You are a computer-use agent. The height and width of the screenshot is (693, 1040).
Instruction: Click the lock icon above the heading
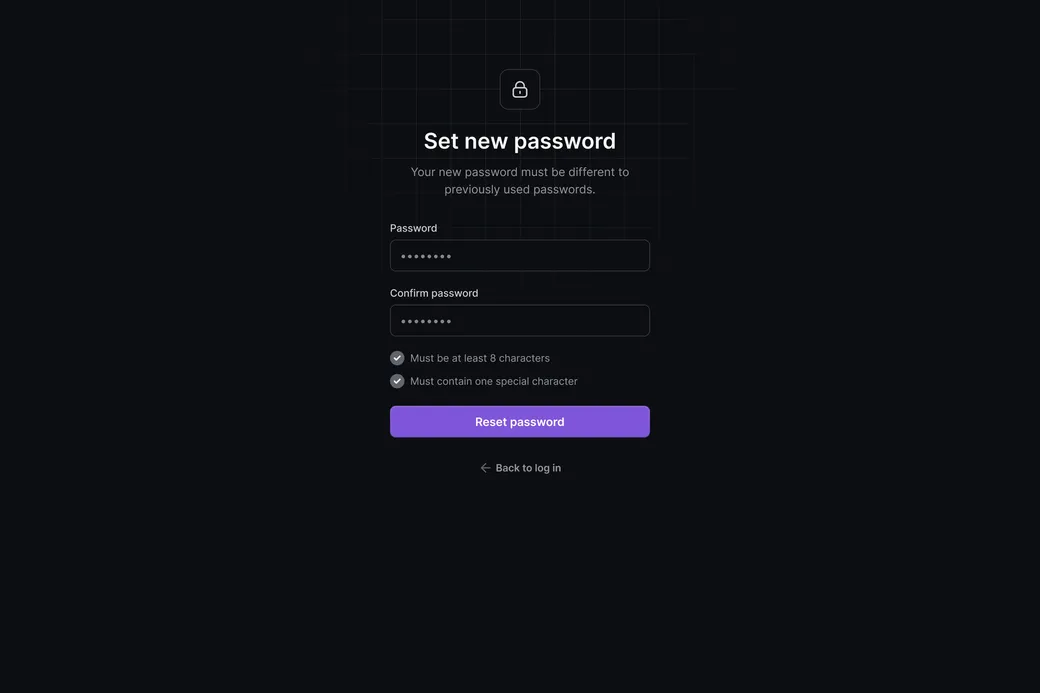(520, 90)
